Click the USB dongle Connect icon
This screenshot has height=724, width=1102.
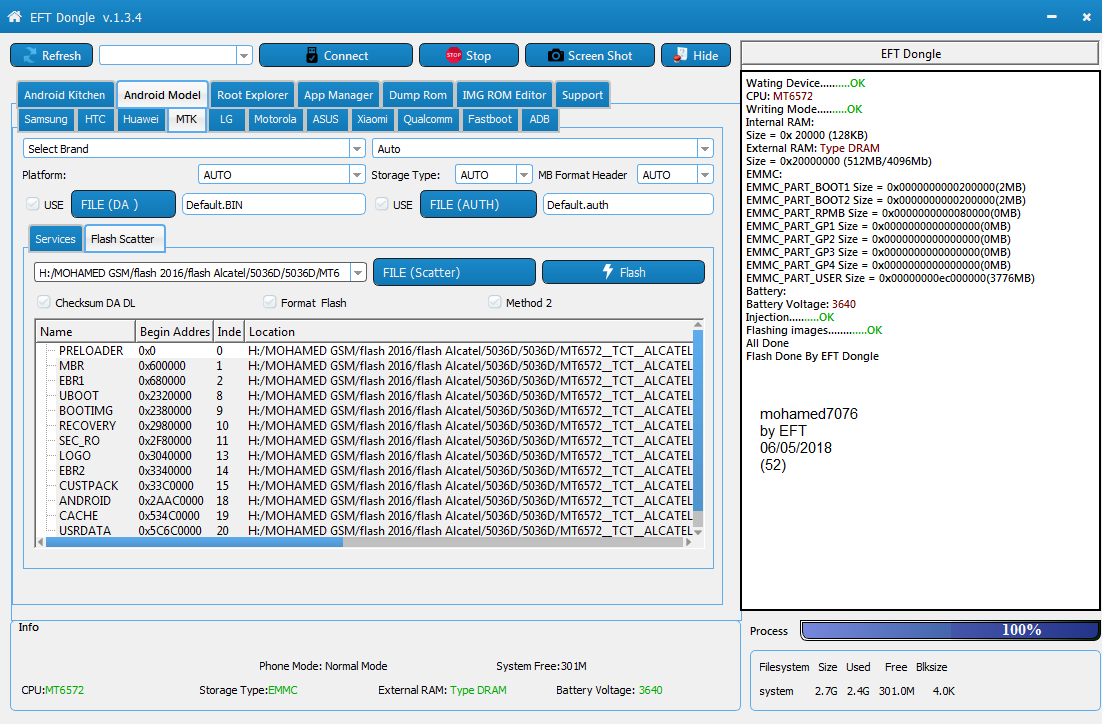point(312,56)
